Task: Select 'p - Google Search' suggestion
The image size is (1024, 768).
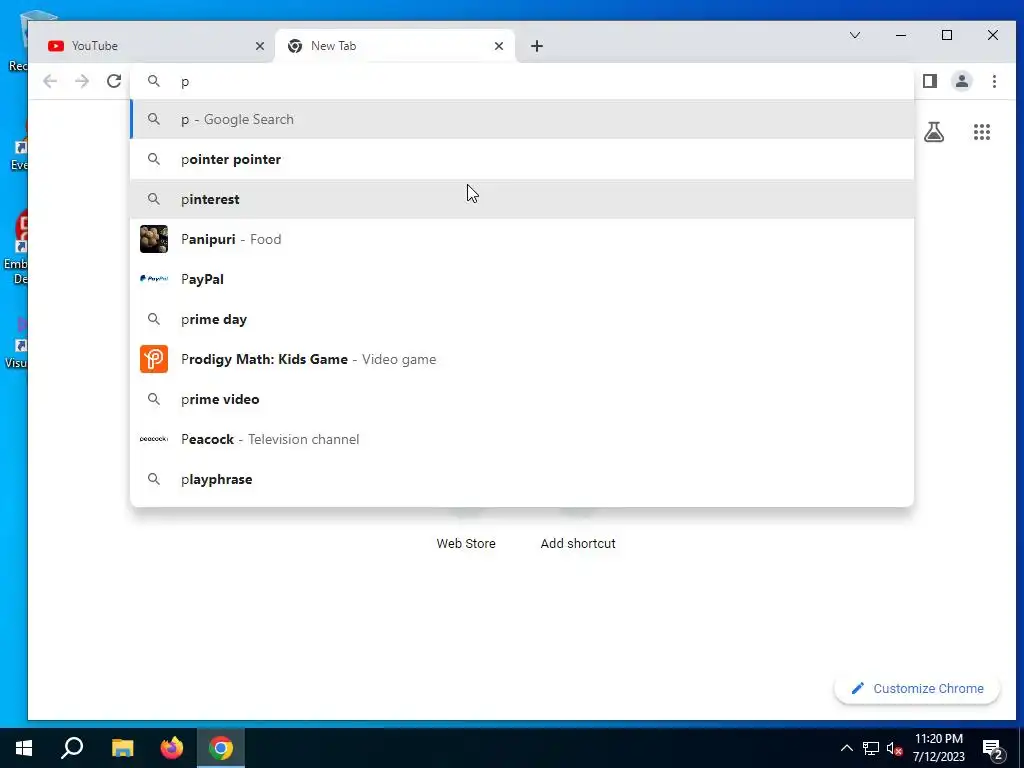Action: (522, 120)
